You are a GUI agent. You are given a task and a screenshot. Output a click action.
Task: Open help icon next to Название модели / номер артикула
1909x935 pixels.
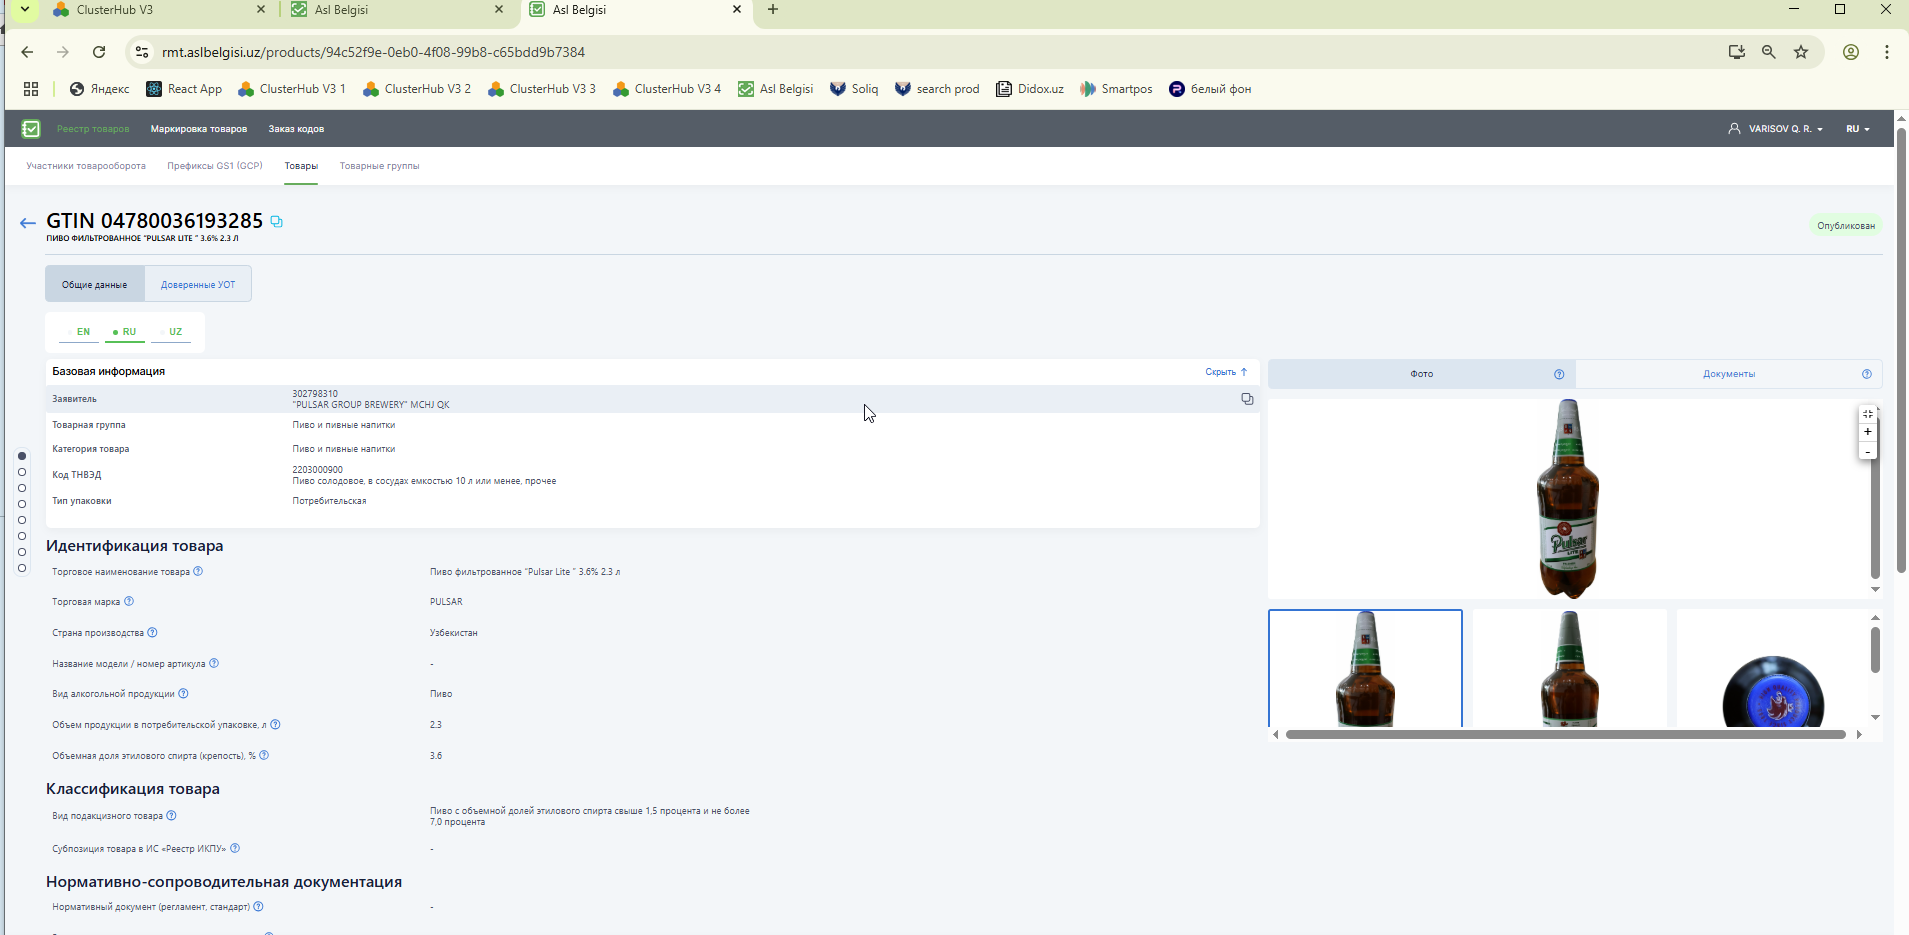tap(214, 664)
